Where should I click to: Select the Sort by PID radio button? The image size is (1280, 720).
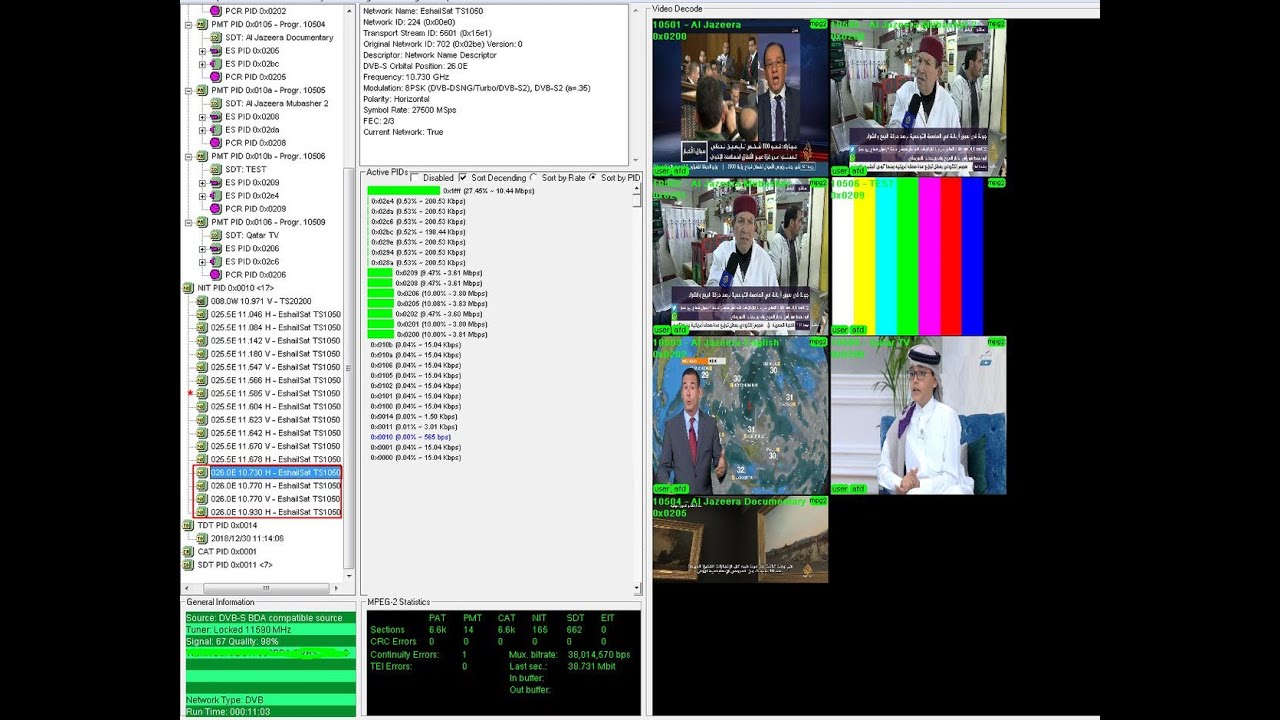pyautogui.click(x=593, y=178)
